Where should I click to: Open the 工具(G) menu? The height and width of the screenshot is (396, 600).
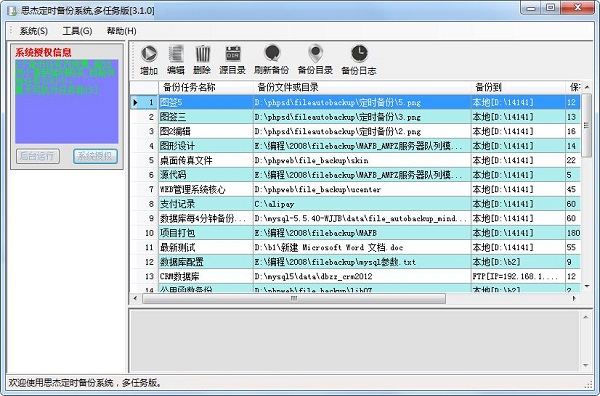click(77, 31)
